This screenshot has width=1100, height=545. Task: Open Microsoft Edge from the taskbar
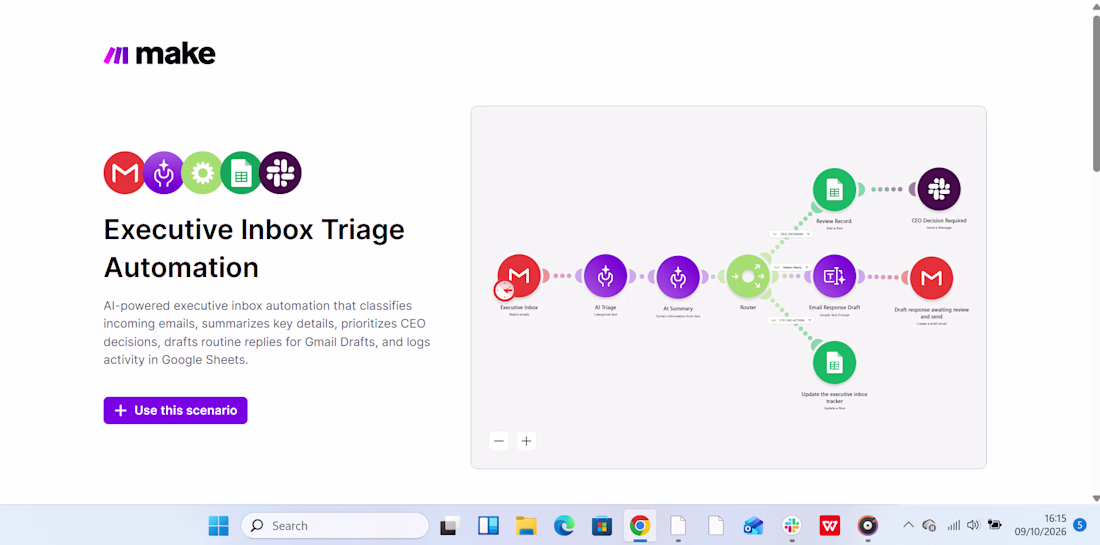(564, 525)
